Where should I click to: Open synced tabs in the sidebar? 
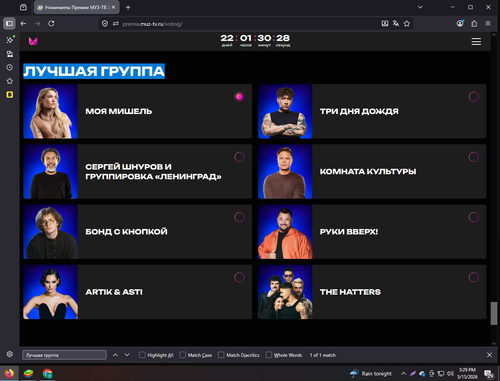tap(10, 54)
